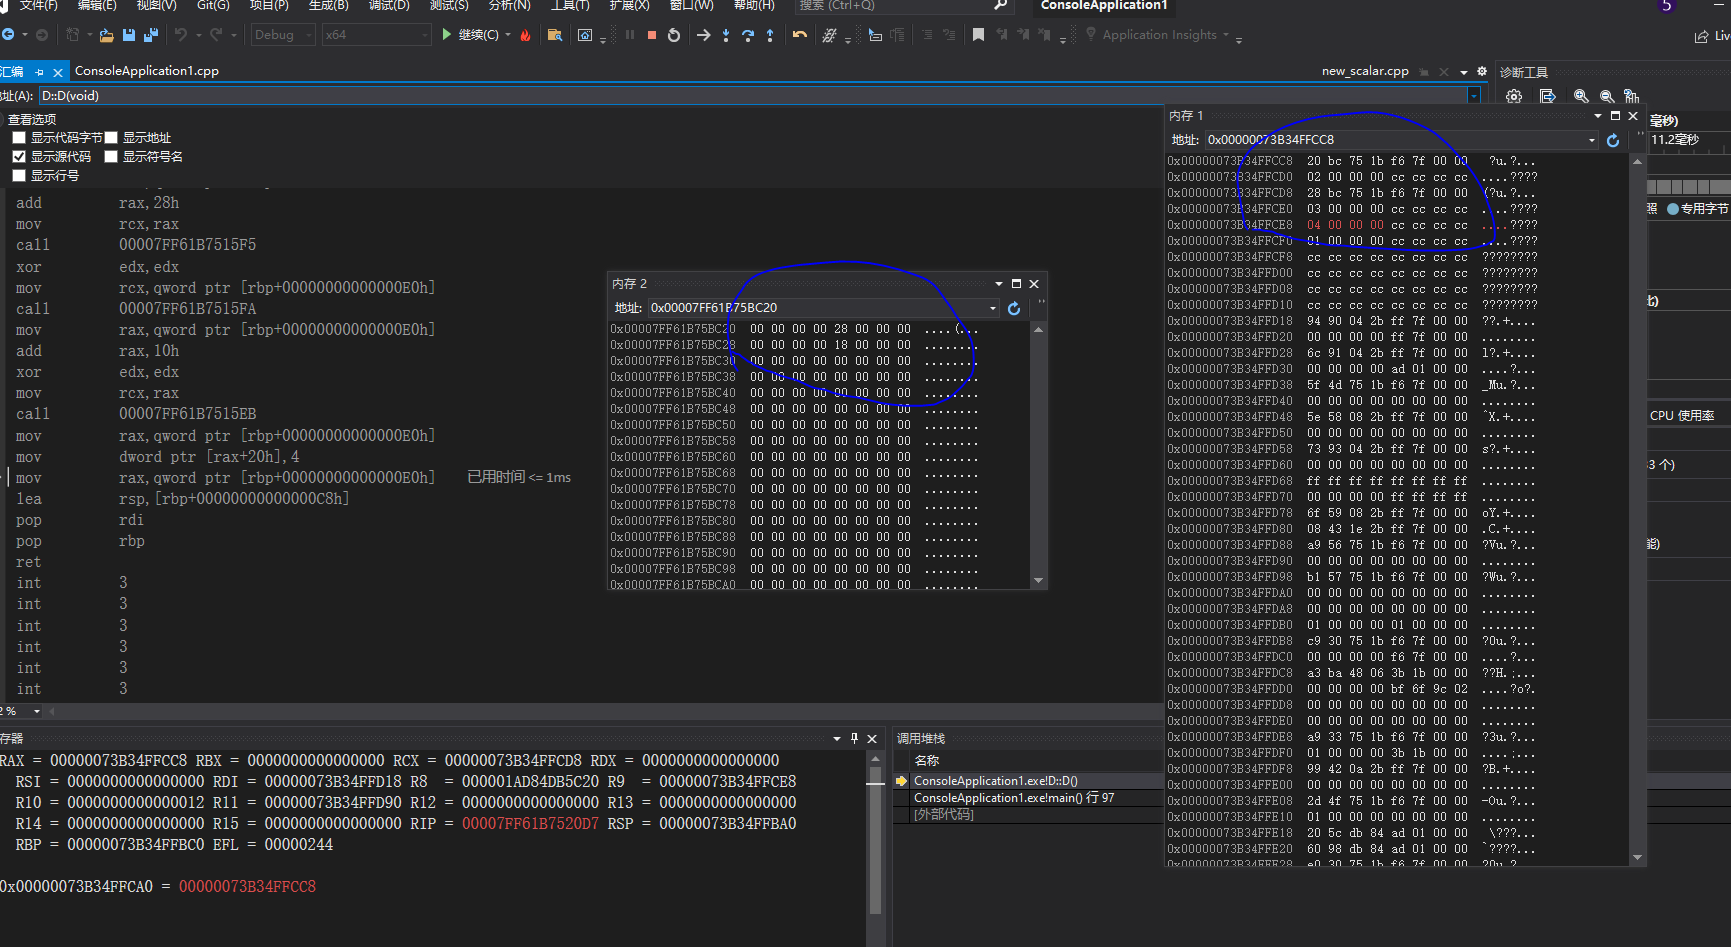1731x947 pixels.
Task: Open the 调试(D) menu
Action: point(389,5)
